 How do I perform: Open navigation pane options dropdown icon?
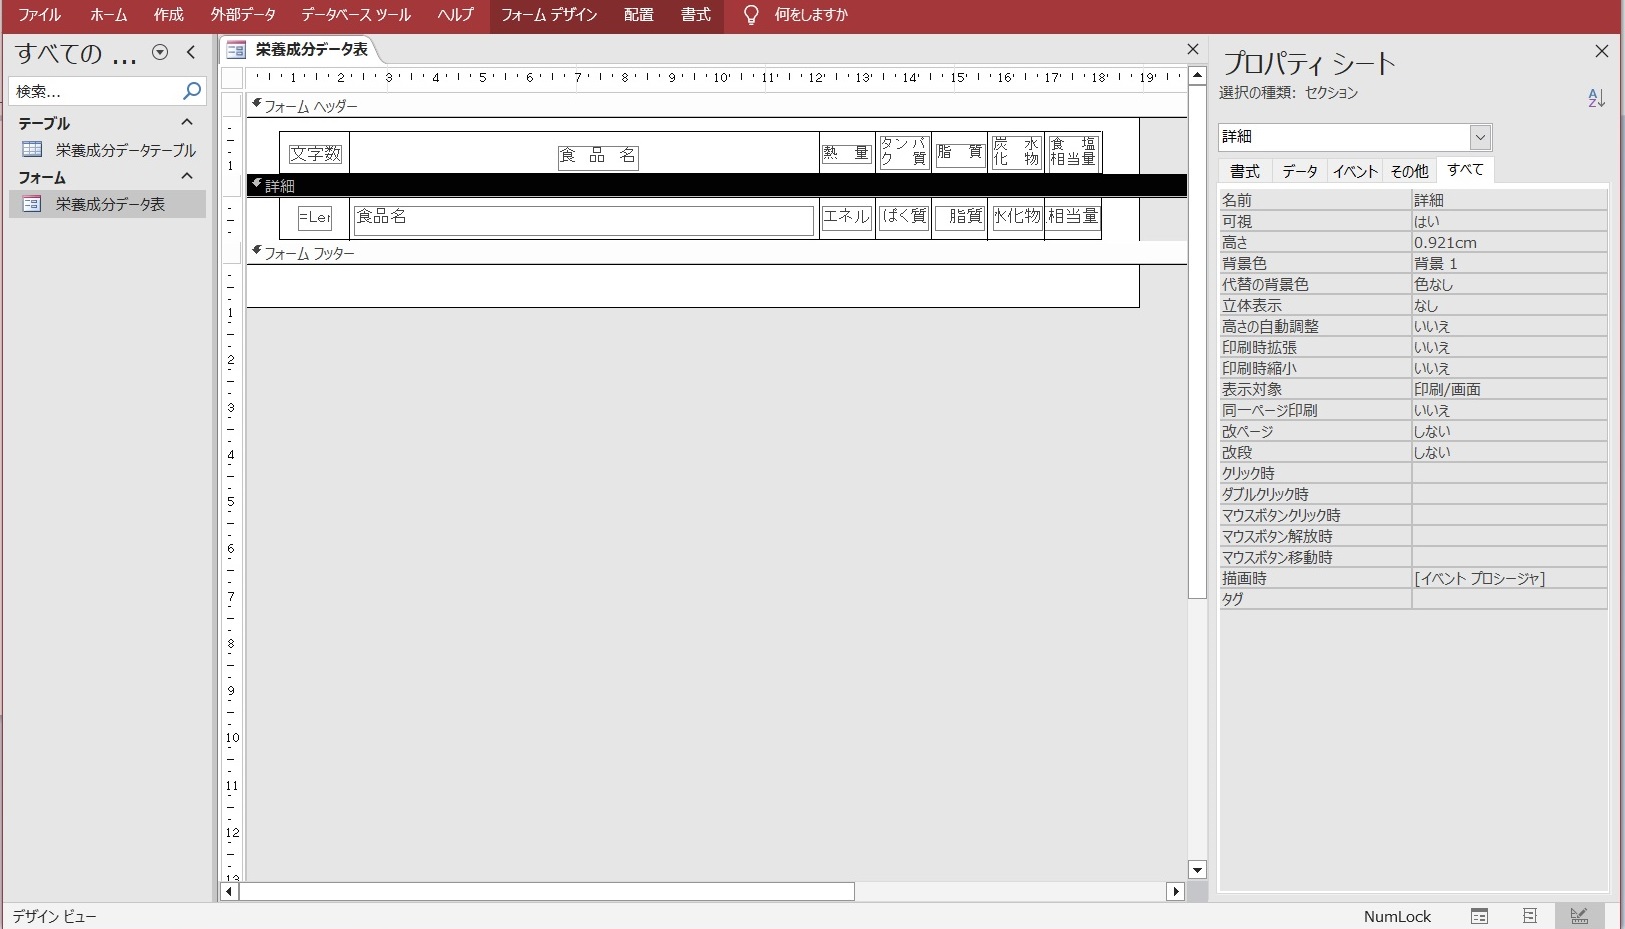point(160,53)
